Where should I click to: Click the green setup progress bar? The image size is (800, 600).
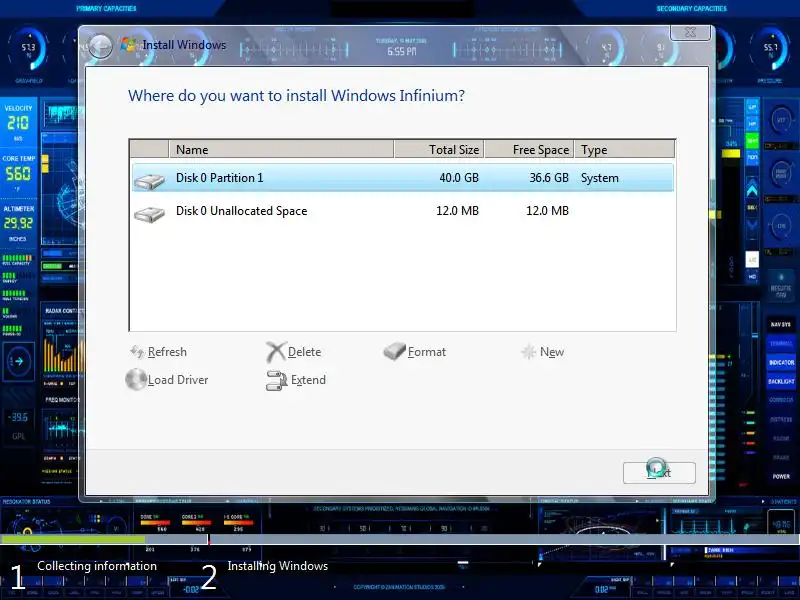point(72,539)
